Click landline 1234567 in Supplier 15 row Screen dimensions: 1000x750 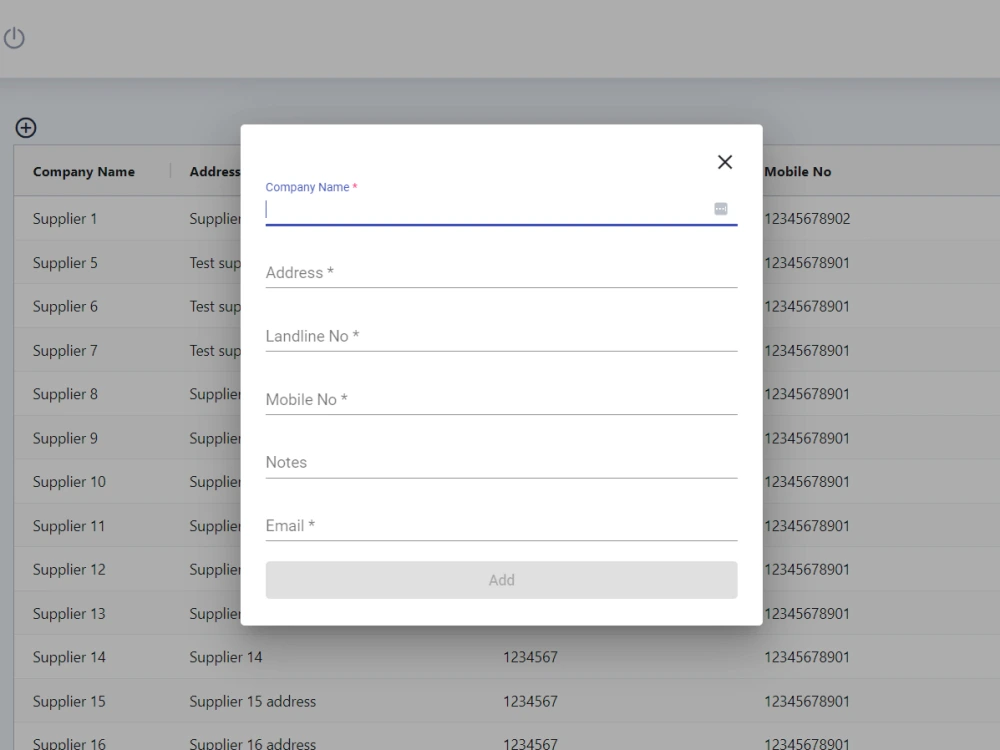click(x=531, y=701)
